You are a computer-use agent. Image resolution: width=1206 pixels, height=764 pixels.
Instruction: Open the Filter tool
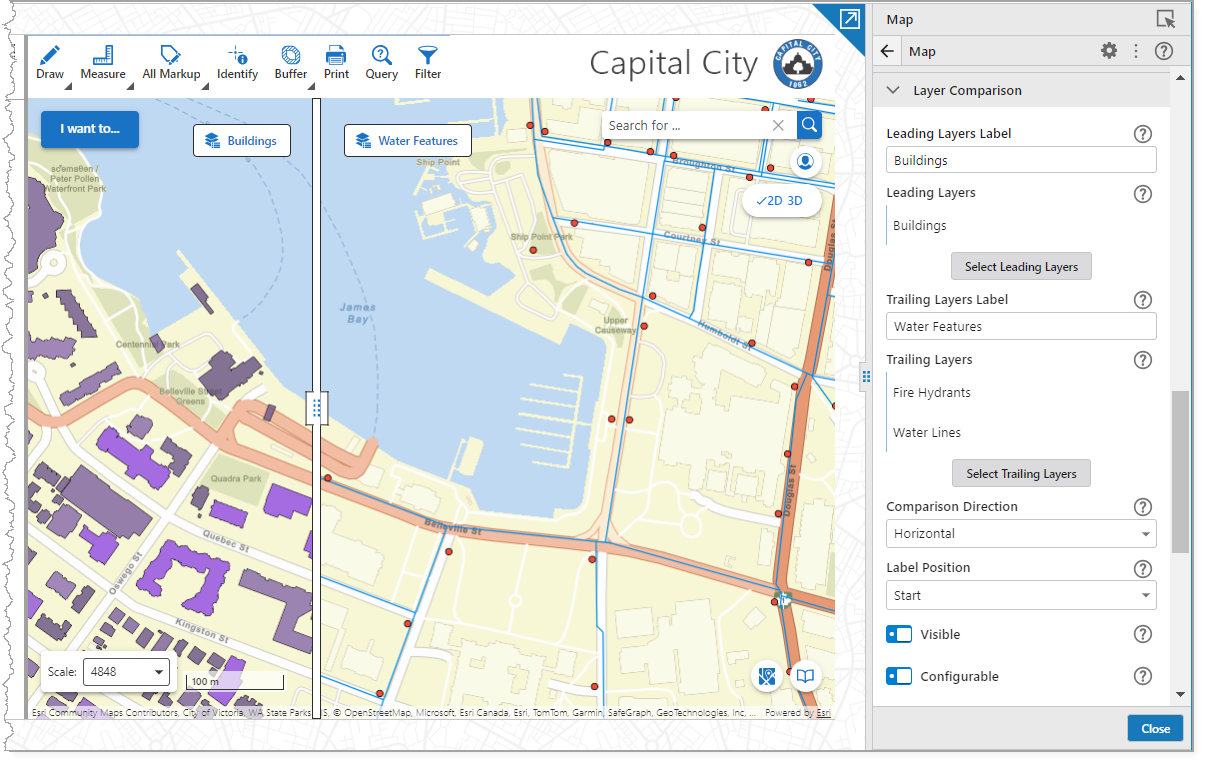[x=428, y=62]
